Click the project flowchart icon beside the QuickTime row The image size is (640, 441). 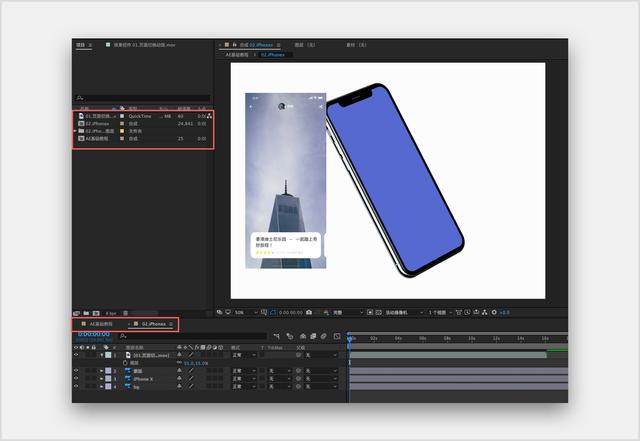click(x=209, y=116)
